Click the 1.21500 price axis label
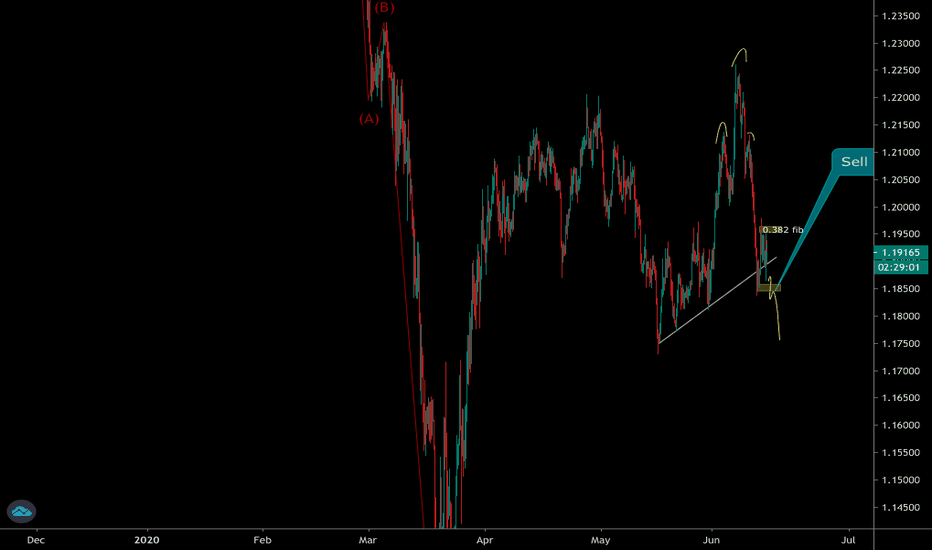932x550 pixels. 901,125
